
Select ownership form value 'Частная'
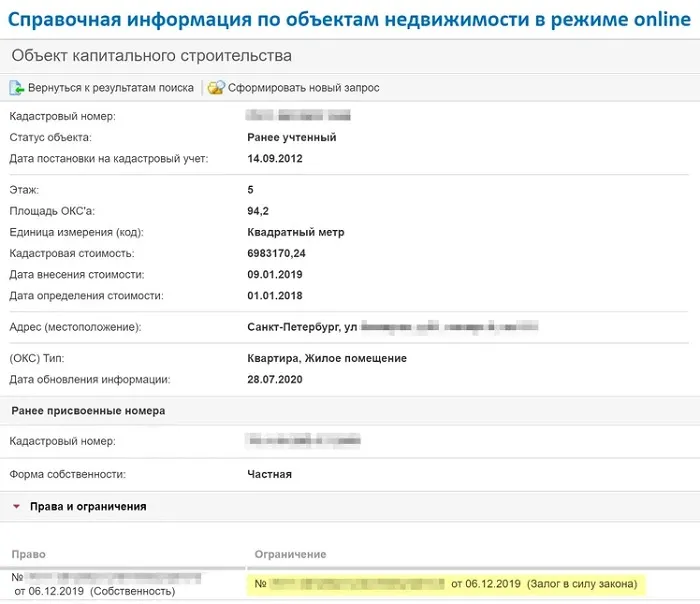pyautogui.click(x=269, y=474)
